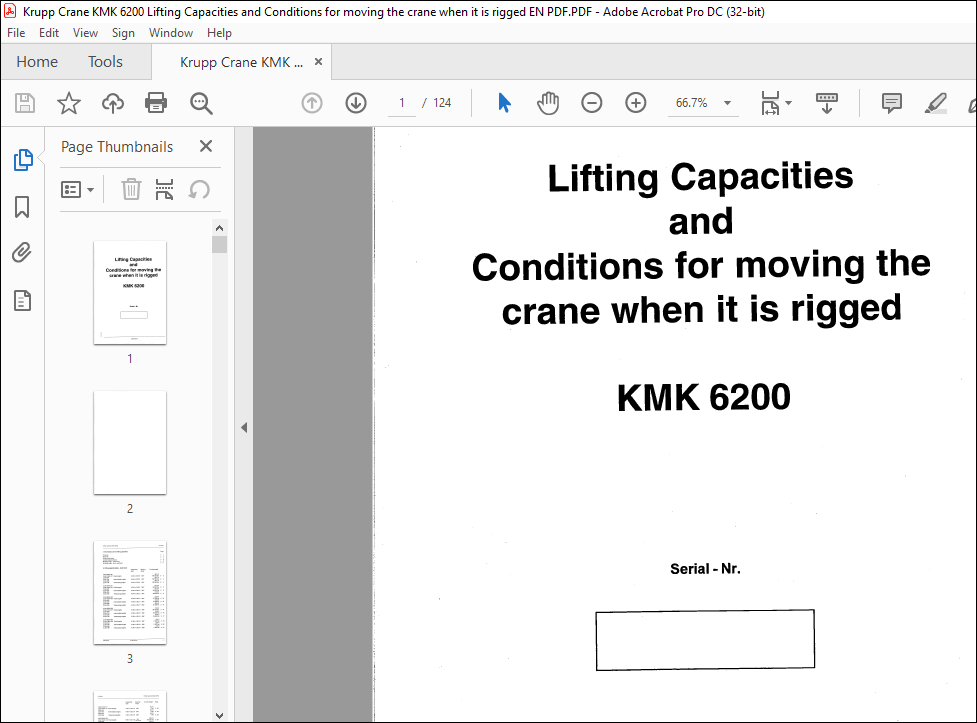Click the Serial-Nr. empty box on page
This screenshot has width=977, height=723.
[x=705, y=639]
